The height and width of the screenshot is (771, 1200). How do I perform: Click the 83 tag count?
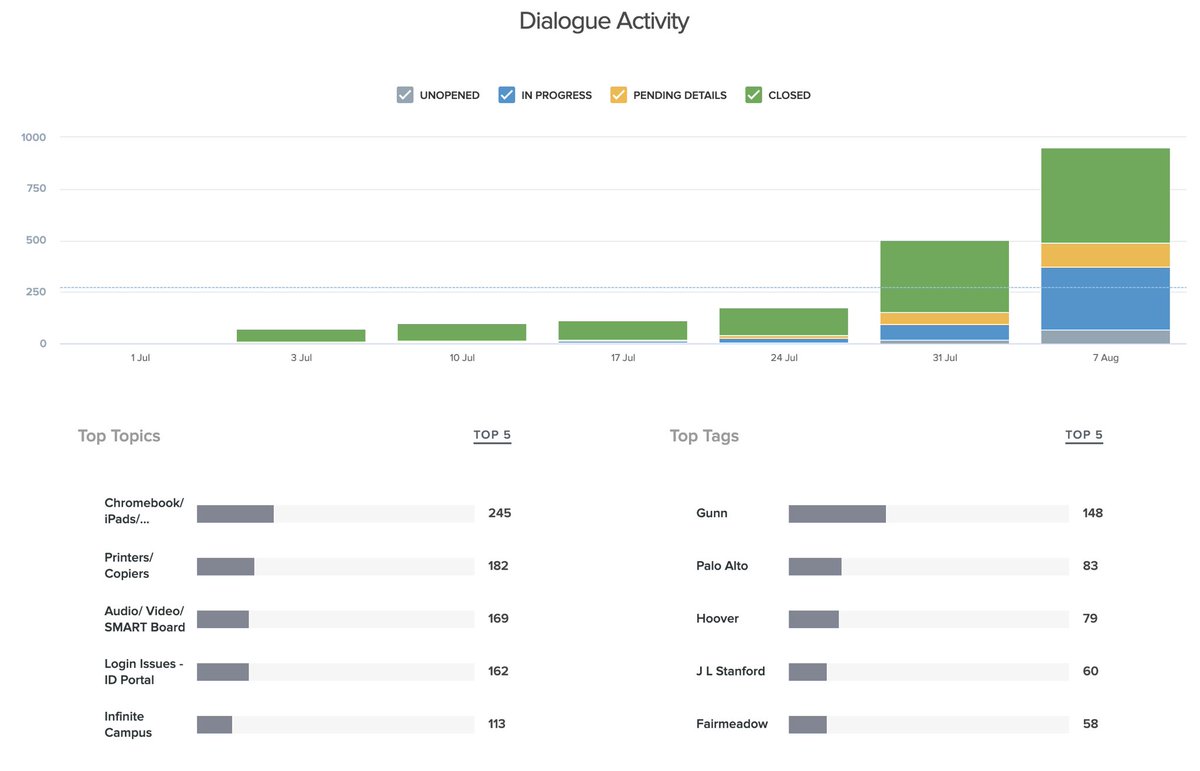(x=1090, y=565)
